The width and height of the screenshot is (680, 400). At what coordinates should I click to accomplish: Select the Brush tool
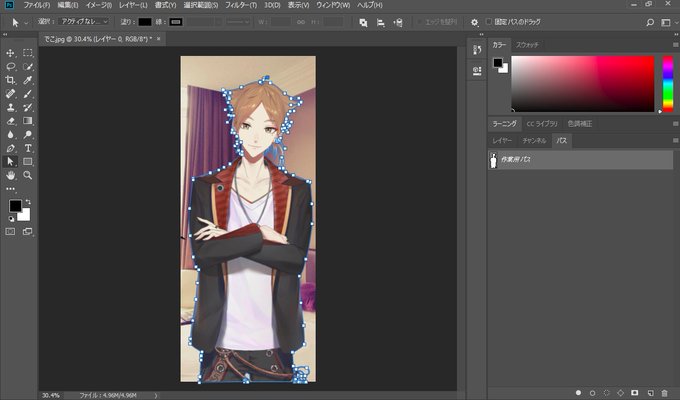coord(28,94)
